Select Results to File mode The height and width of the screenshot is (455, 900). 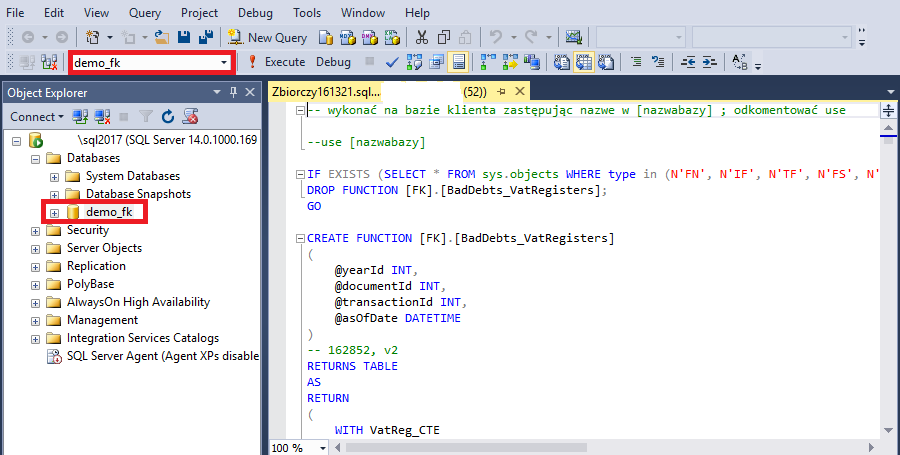[x=606, y=62]
